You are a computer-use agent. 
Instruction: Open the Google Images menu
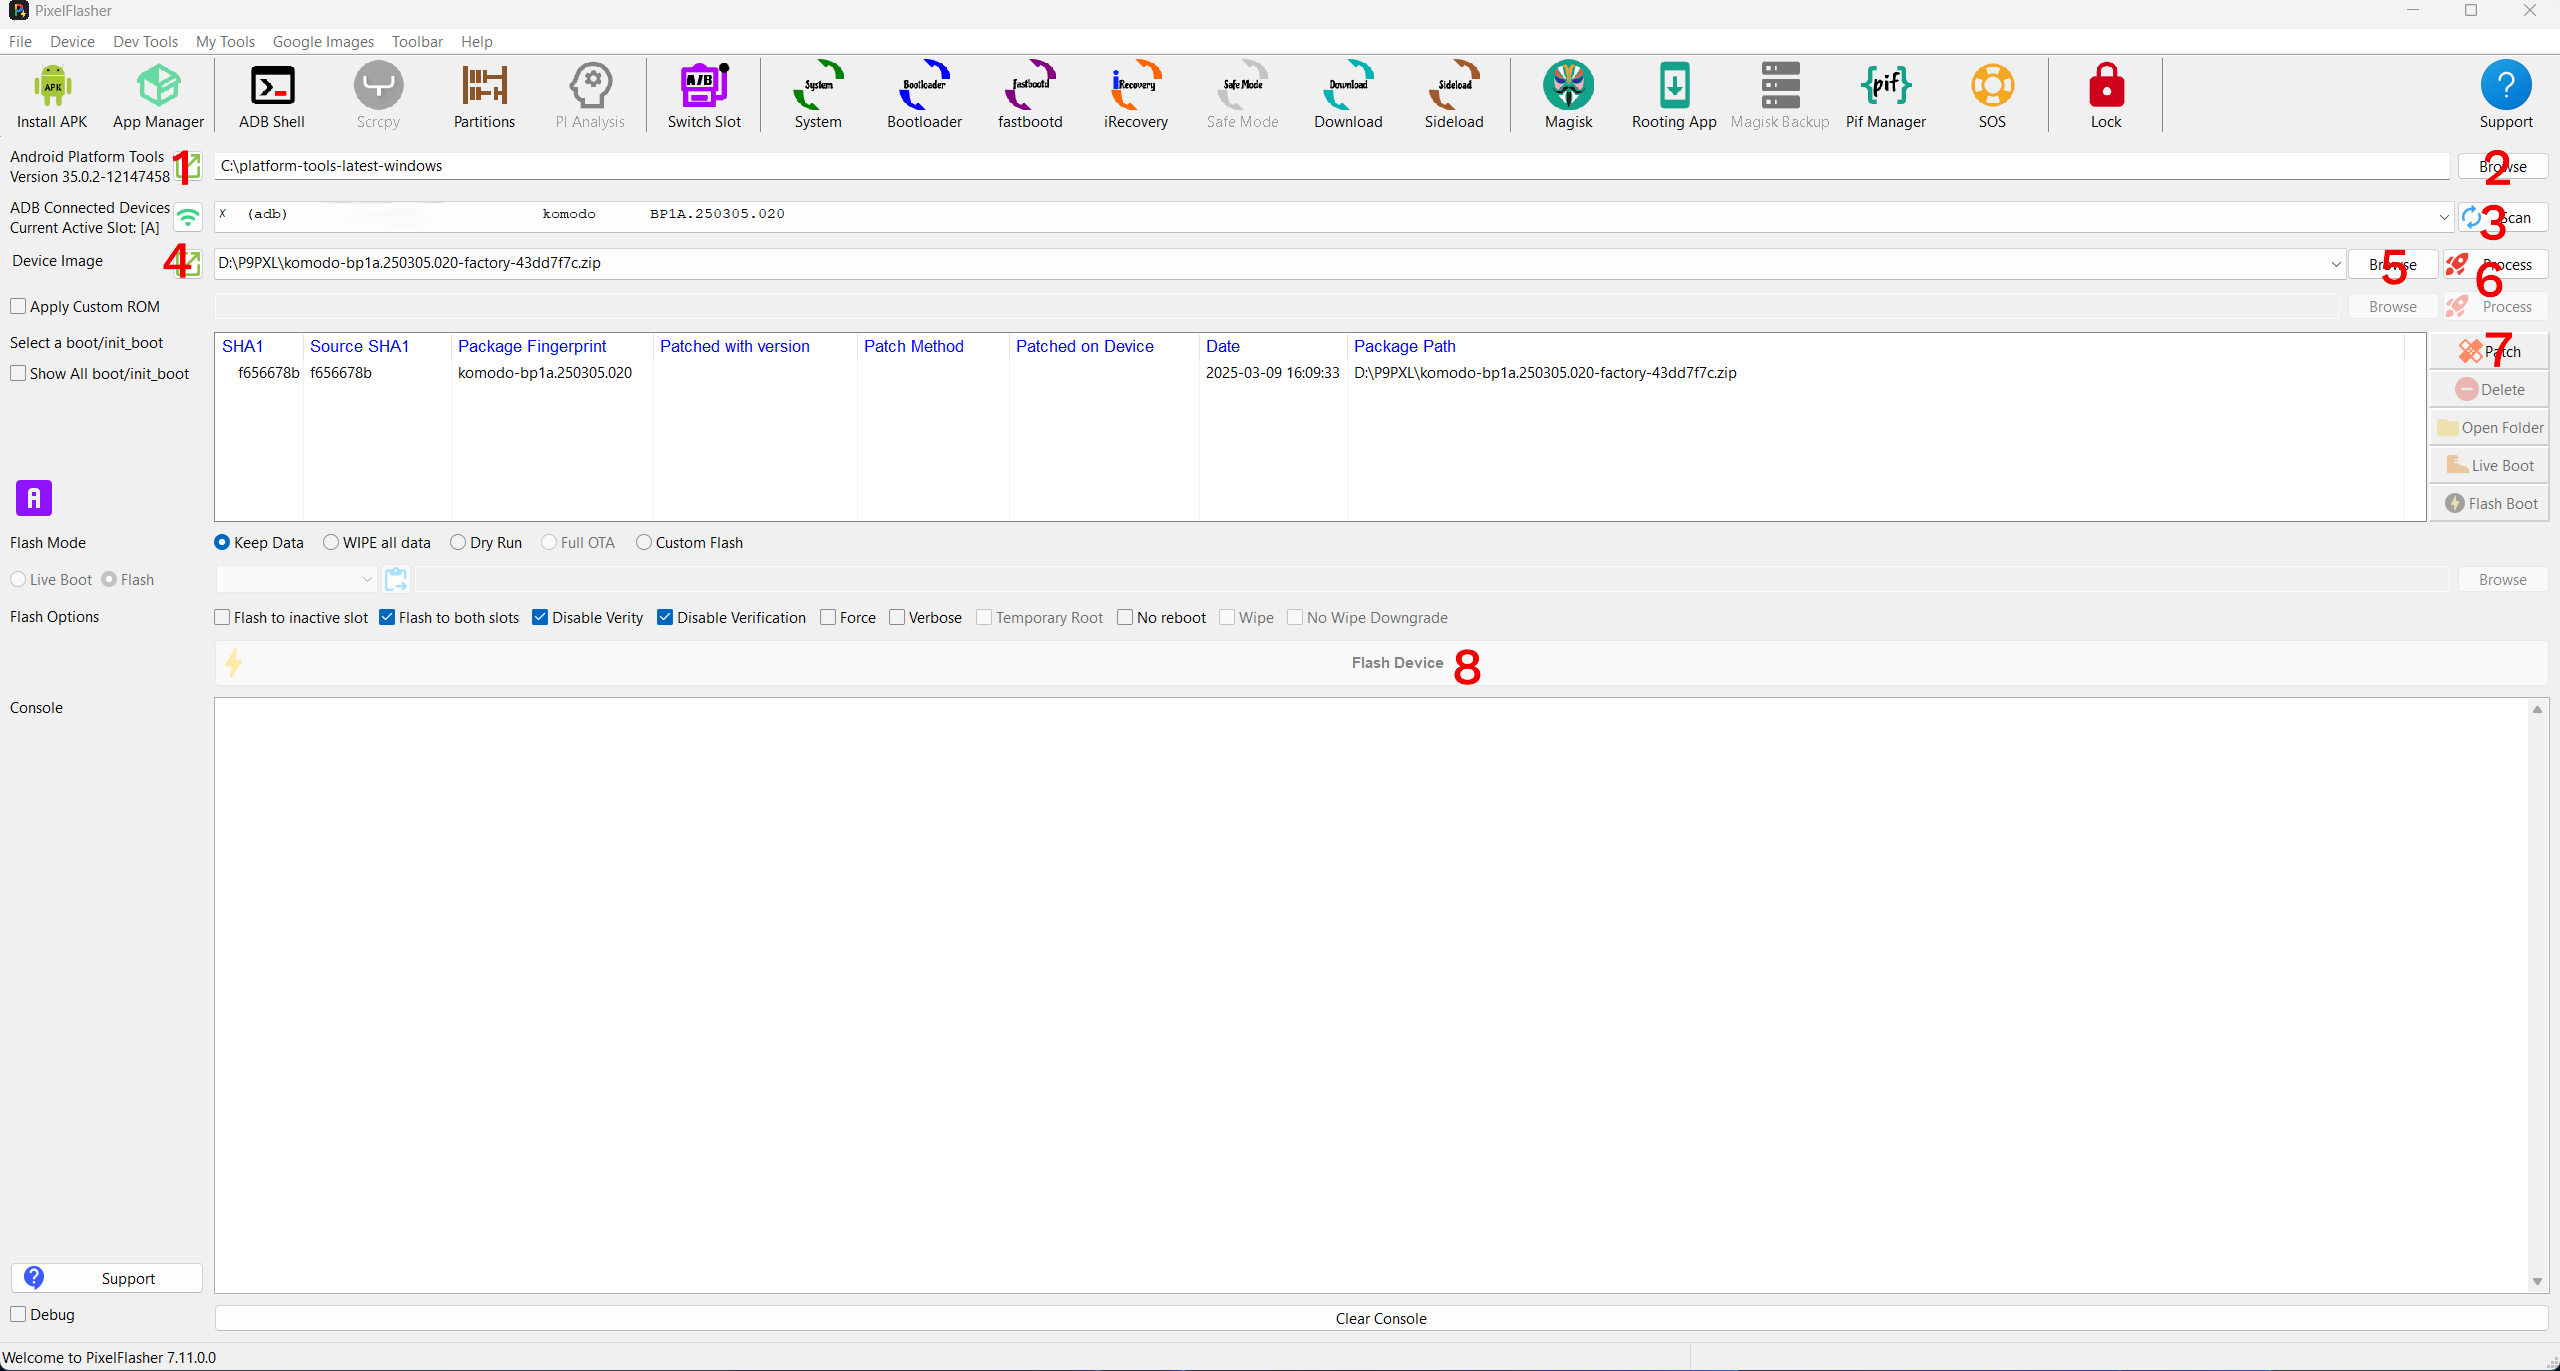pyautogui.click(x=323, y=41)
